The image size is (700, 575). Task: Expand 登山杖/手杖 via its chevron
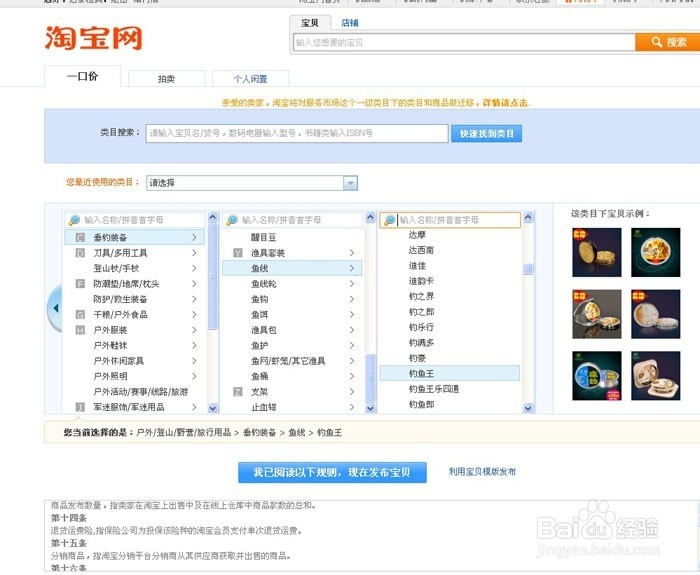[x=194, y=268]
